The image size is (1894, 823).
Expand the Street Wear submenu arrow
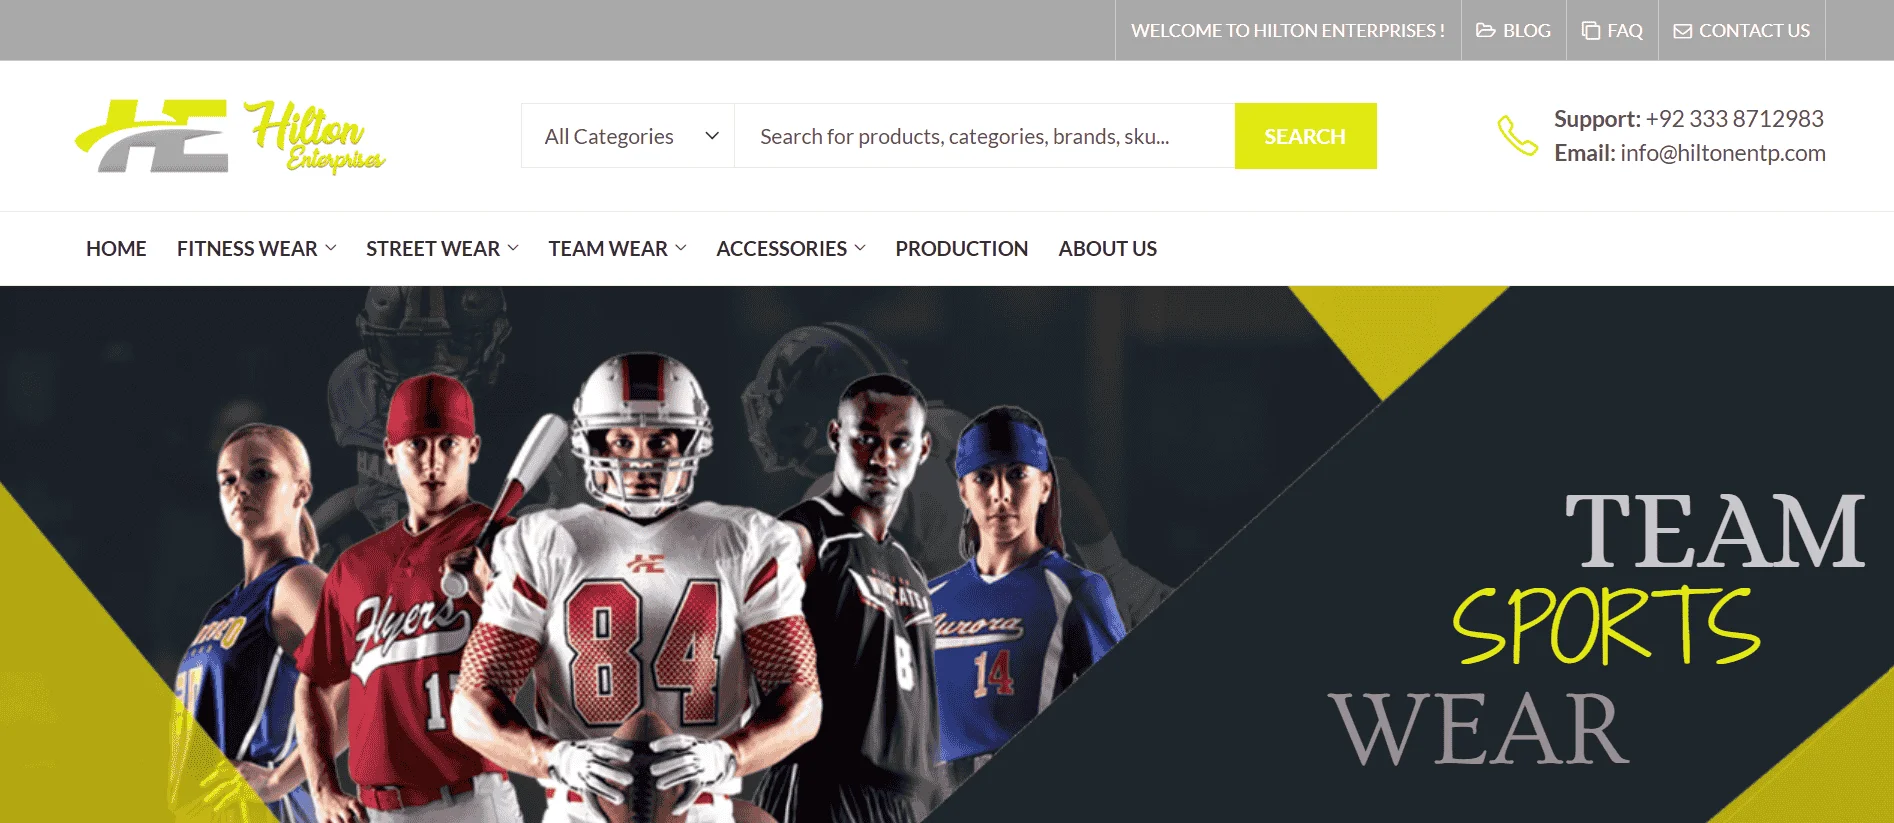click(x=513, y=248)
